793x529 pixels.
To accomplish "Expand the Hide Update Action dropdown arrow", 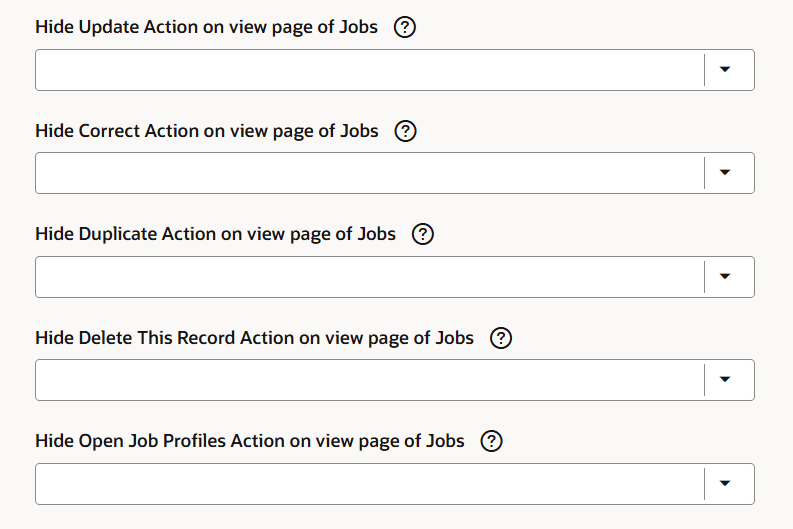I will pos(726,70).
